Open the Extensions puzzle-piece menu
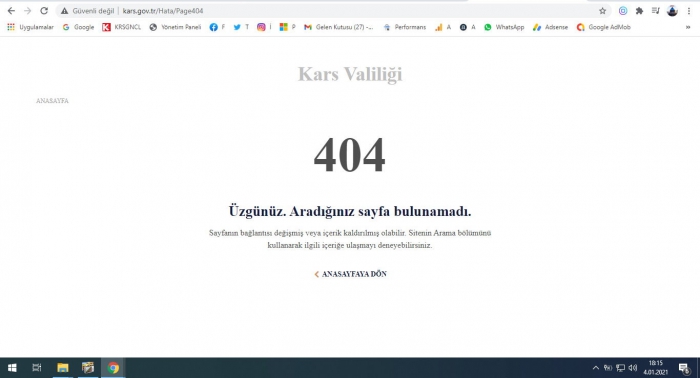 click(639, 11)
